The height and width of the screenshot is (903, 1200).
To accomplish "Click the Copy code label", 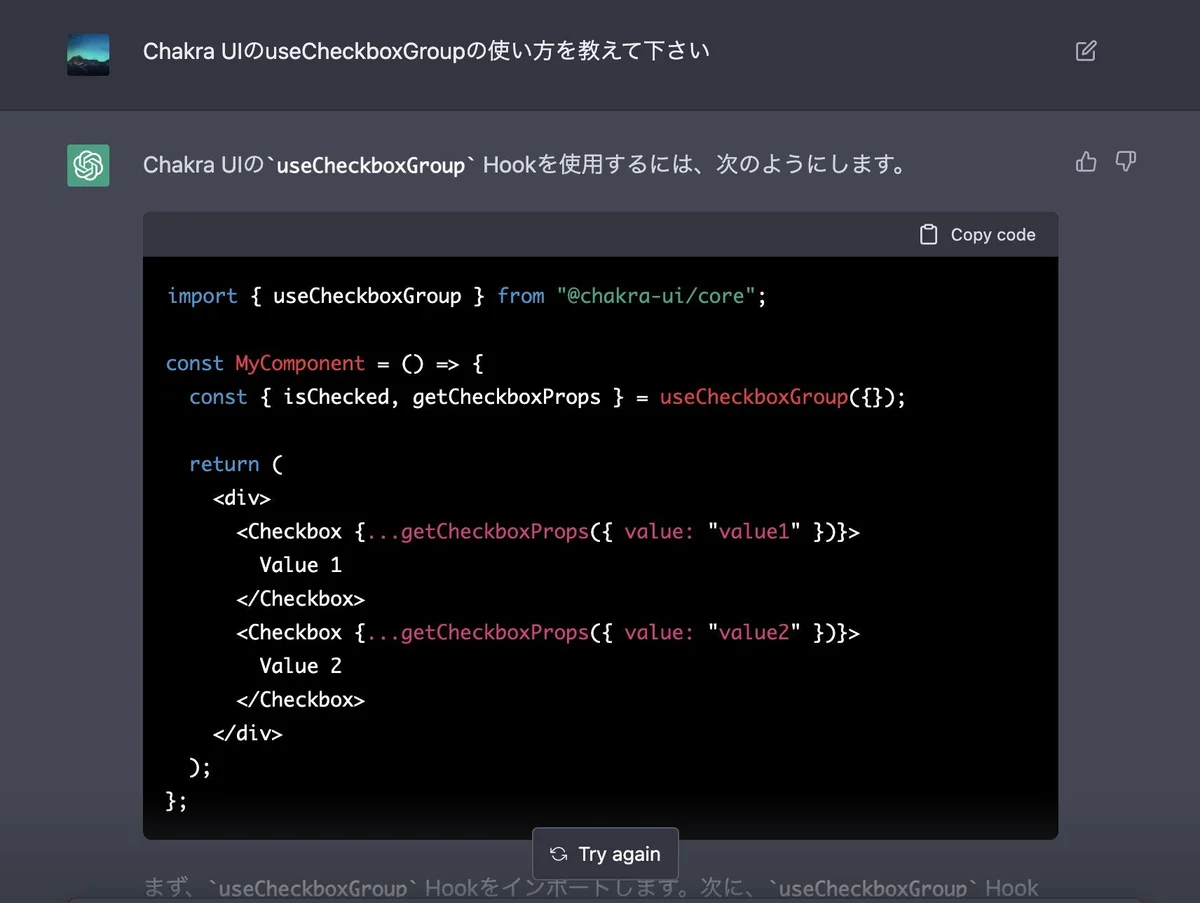I will pyautogui.click(x=993, y=234).
